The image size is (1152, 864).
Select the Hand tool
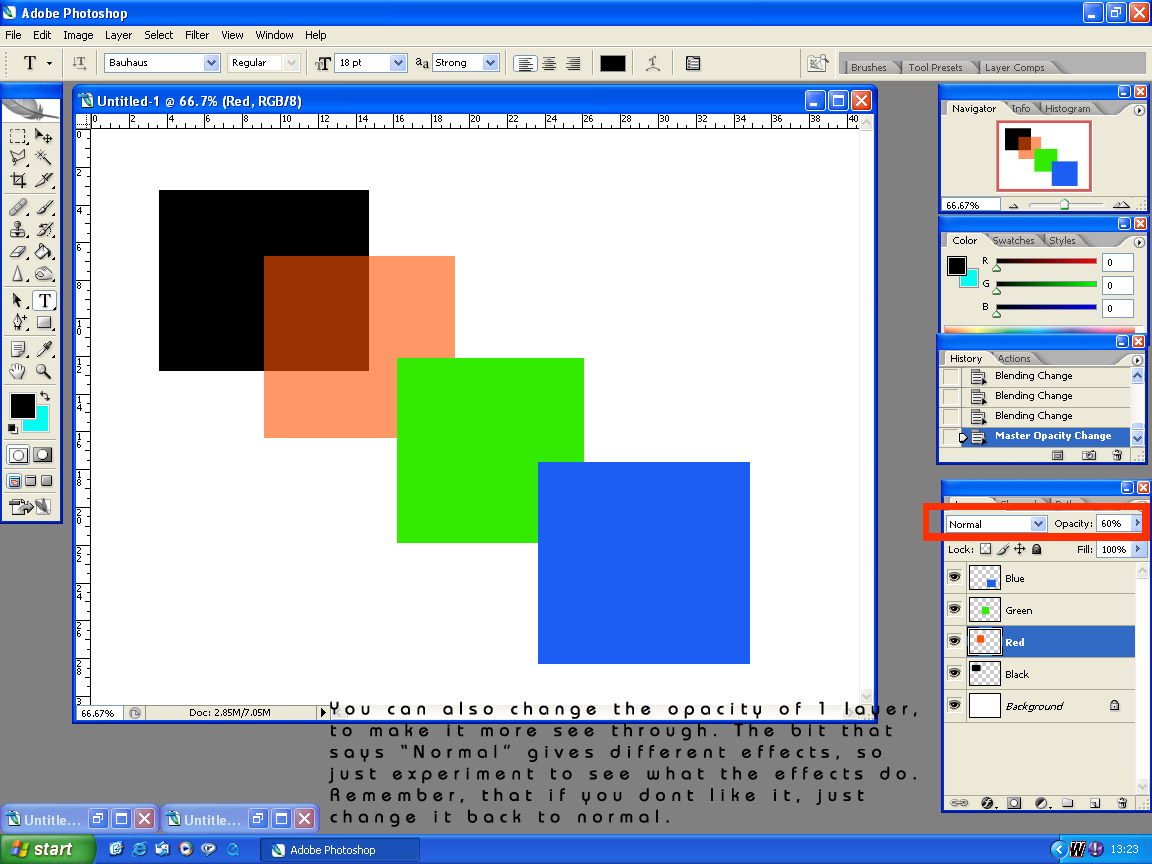click(x=18, y=371)
